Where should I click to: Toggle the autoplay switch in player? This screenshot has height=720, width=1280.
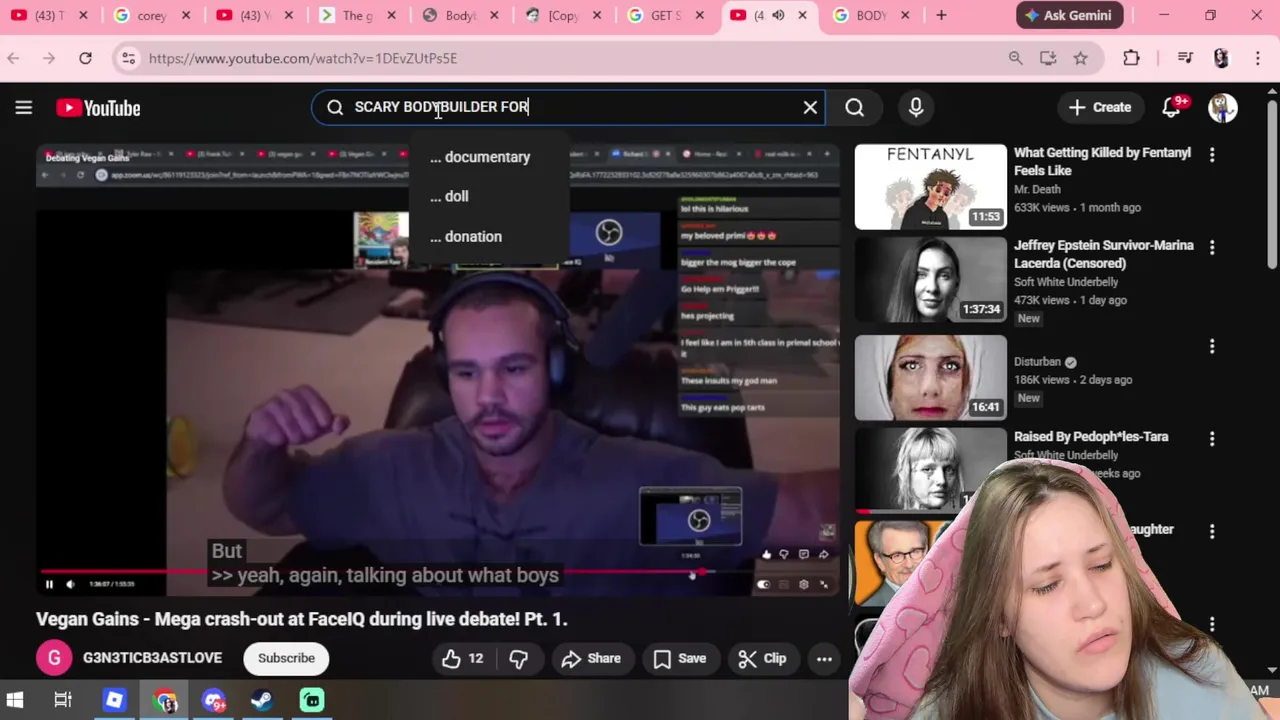(x=763, y=584)
